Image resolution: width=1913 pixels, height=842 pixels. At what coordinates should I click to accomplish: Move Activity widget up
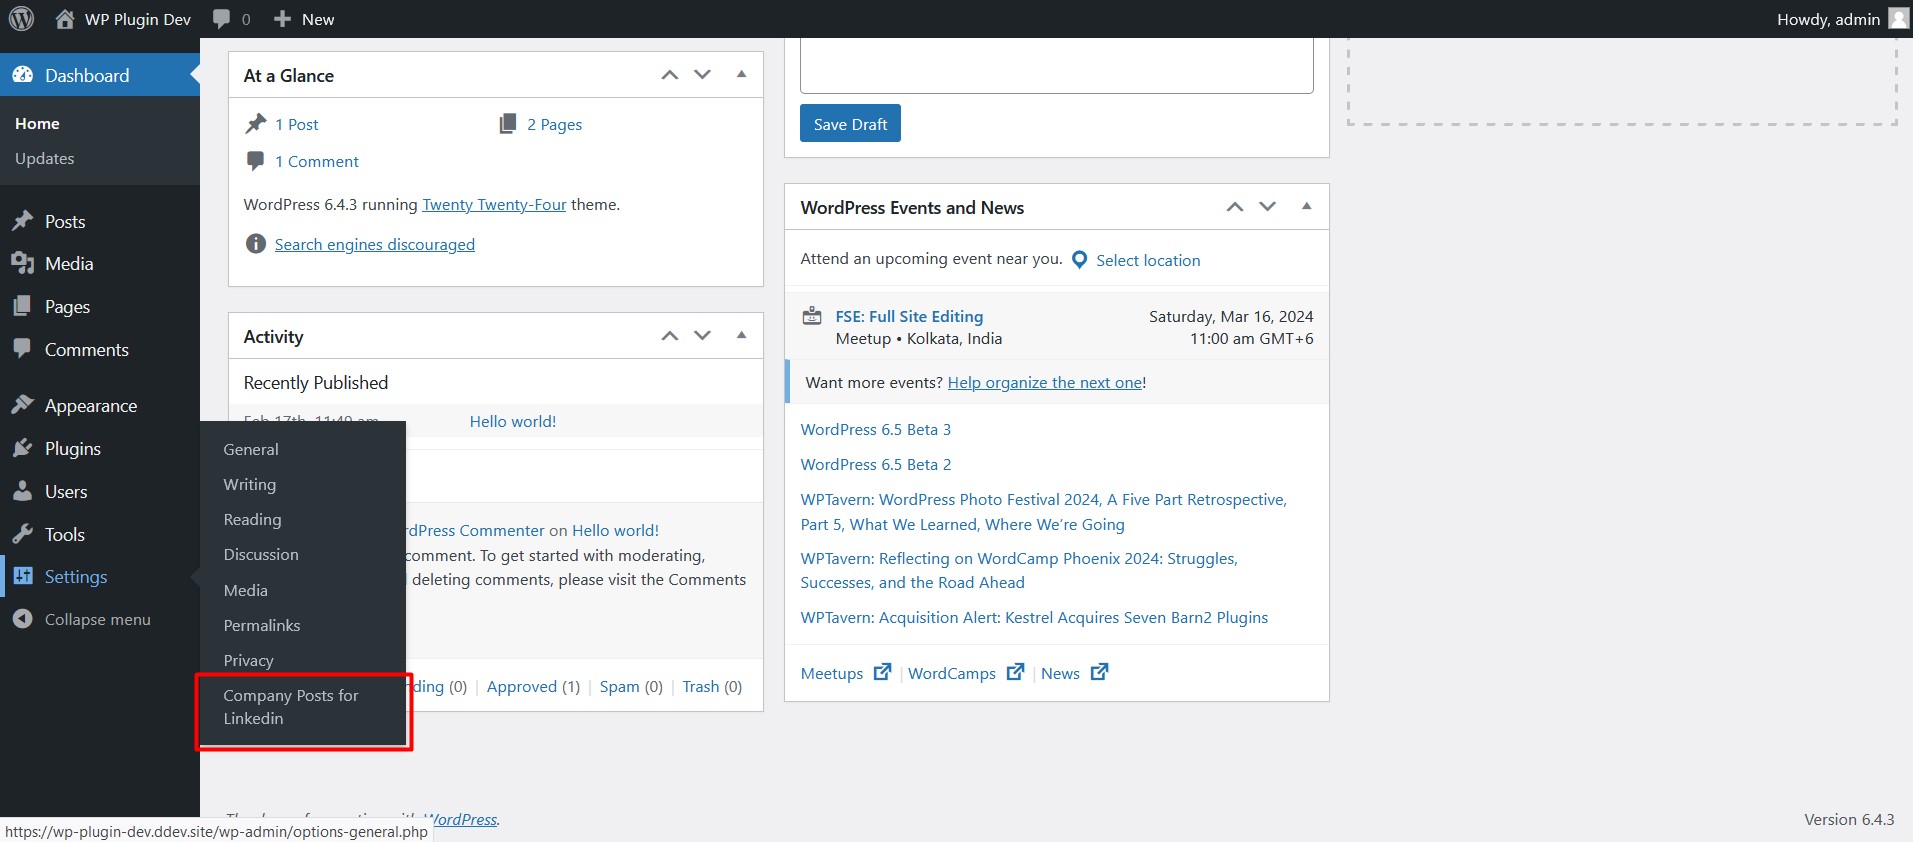pos(670,336)
